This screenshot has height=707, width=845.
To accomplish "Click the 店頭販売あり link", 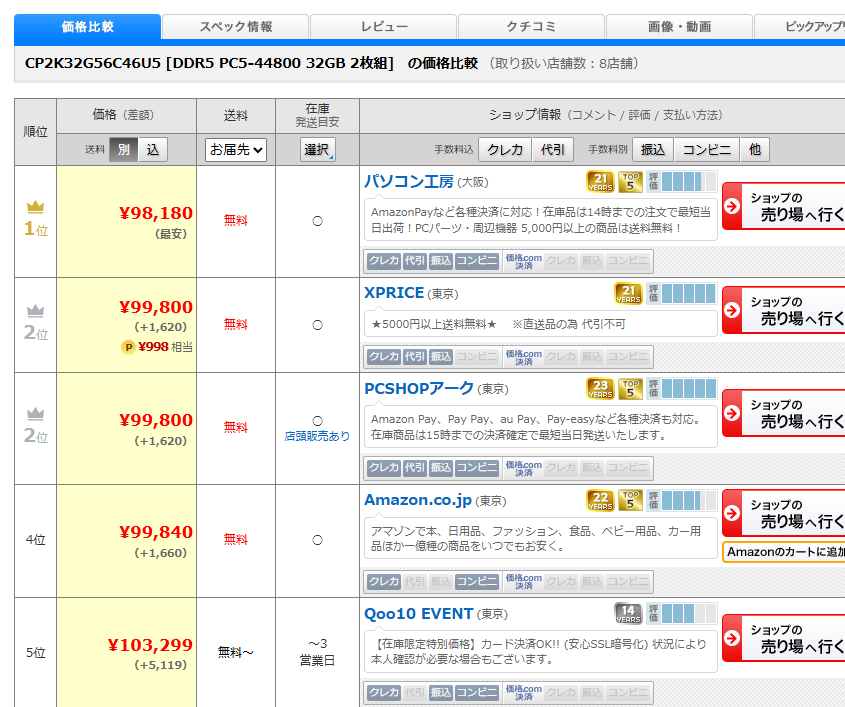I will [x=317, y=436].
